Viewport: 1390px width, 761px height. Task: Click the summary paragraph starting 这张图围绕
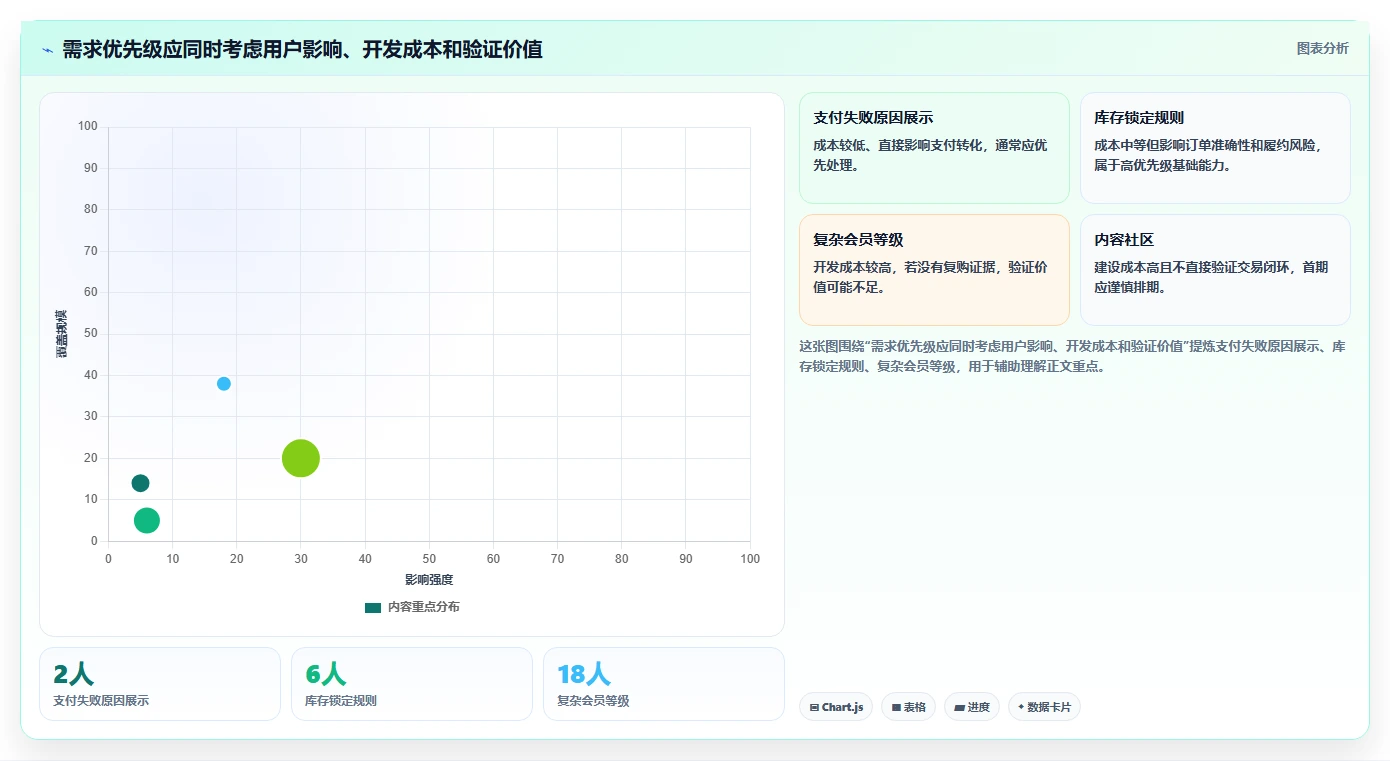tap(1072, 356)
